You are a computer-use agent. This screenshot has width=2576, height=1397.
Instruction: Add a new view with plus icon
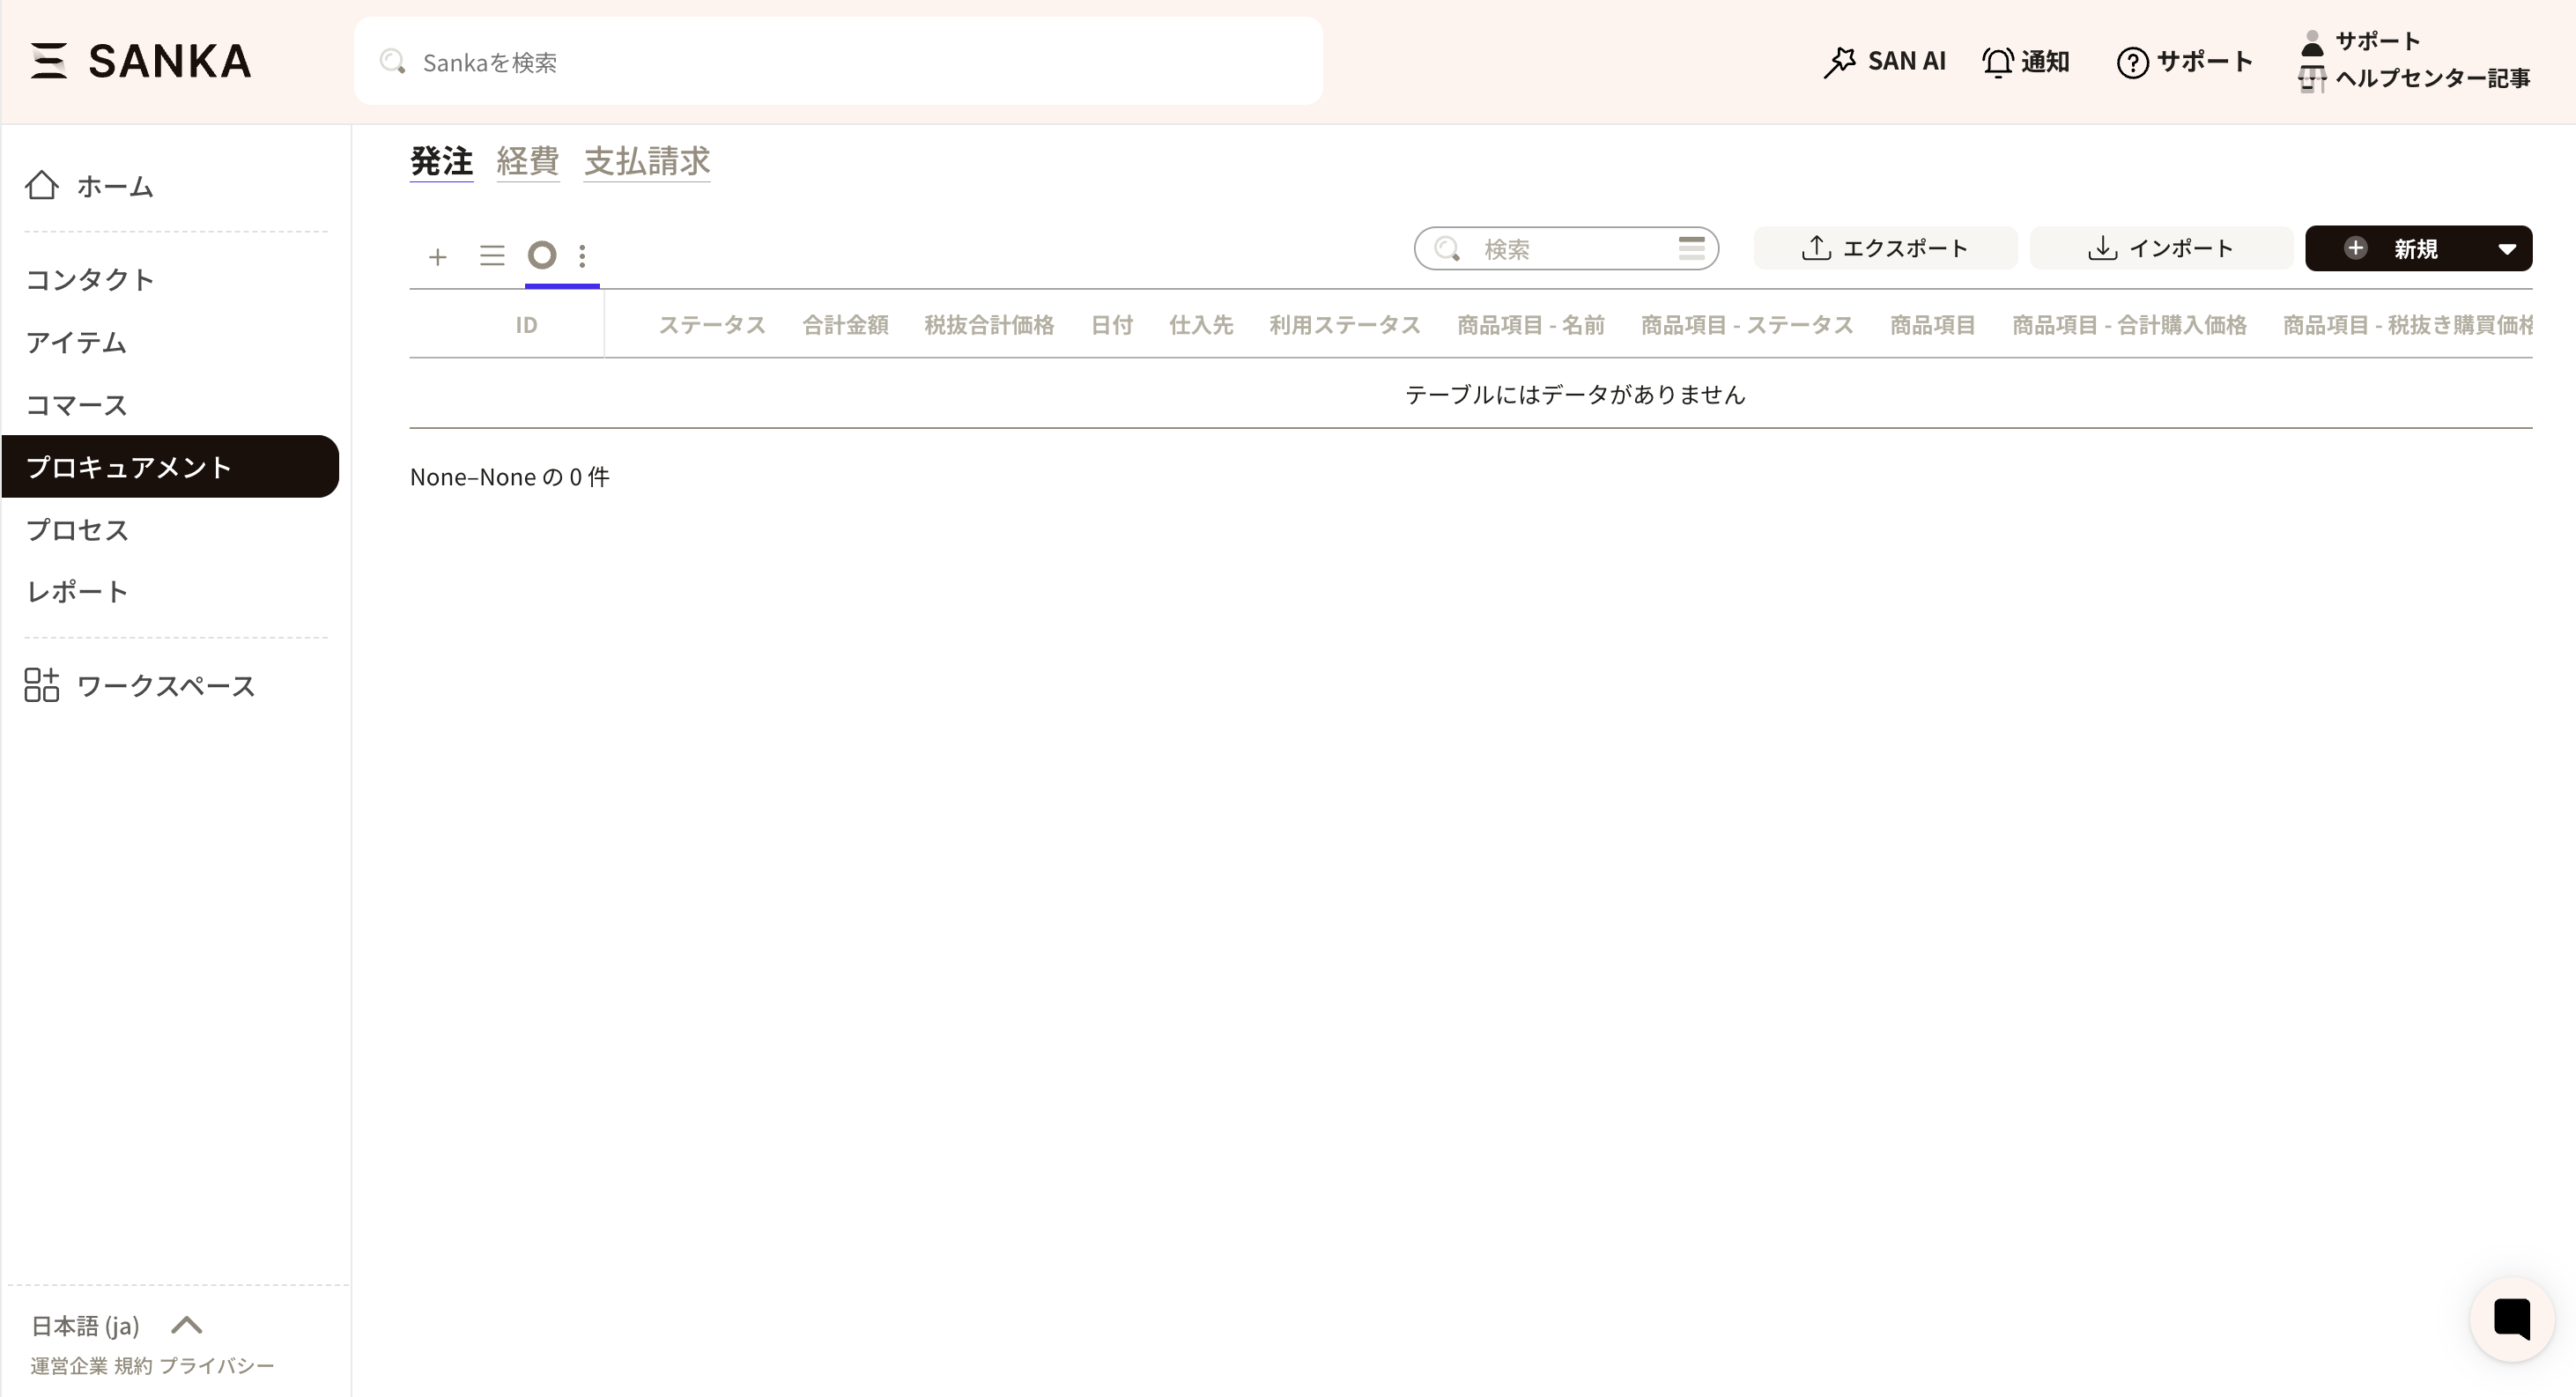point(437,257)
